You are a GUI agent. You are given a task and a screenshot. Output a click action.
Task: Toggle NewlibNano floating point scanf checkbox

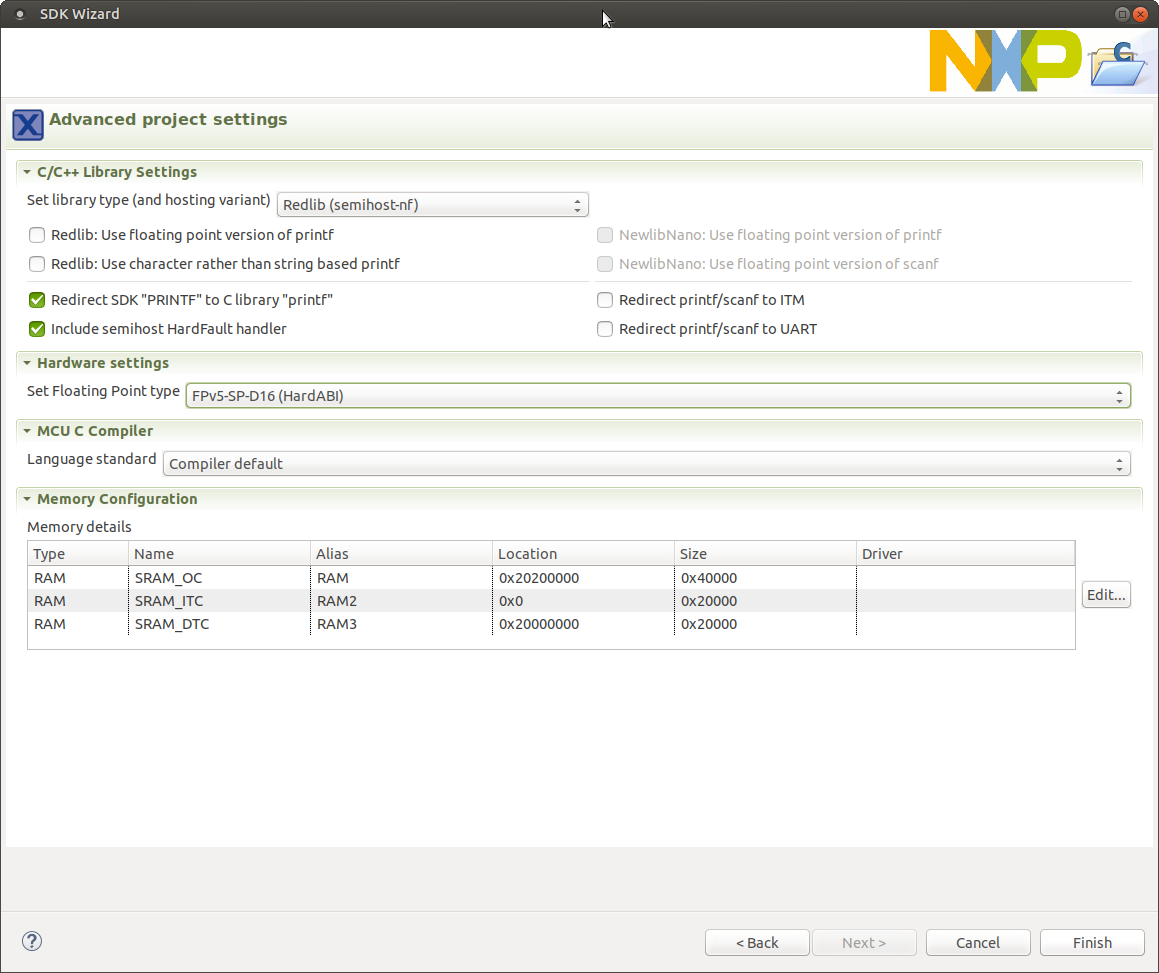[x=605, y=264]
